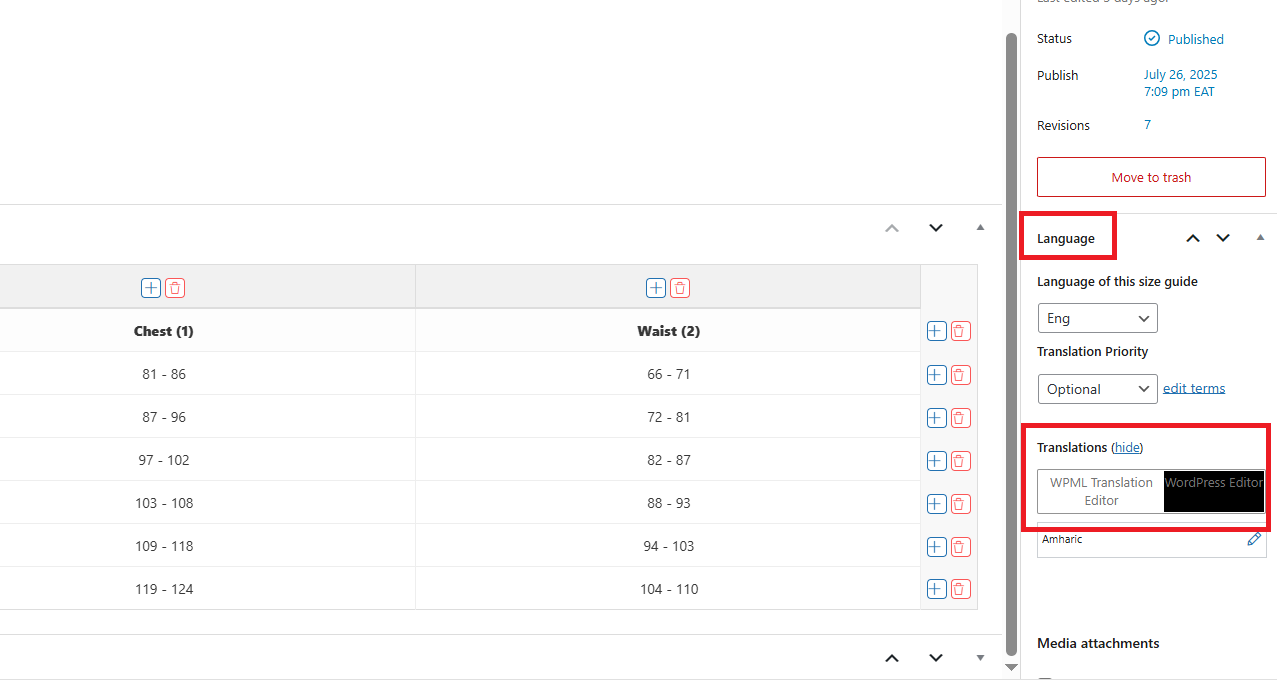This screenshot has width=1277, height=683.
Task: Click the scrollbar down arrow
Action: 1011,667
